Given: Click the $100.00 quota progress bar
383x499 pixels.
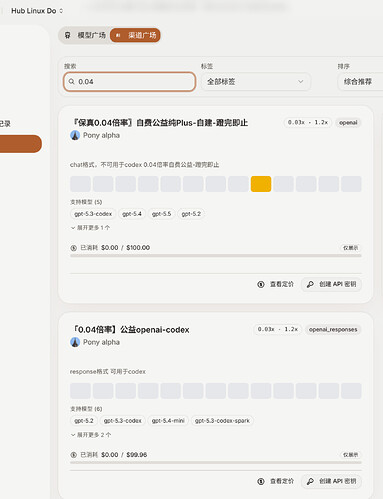Looking at the screenshot, I should point(216,256).
